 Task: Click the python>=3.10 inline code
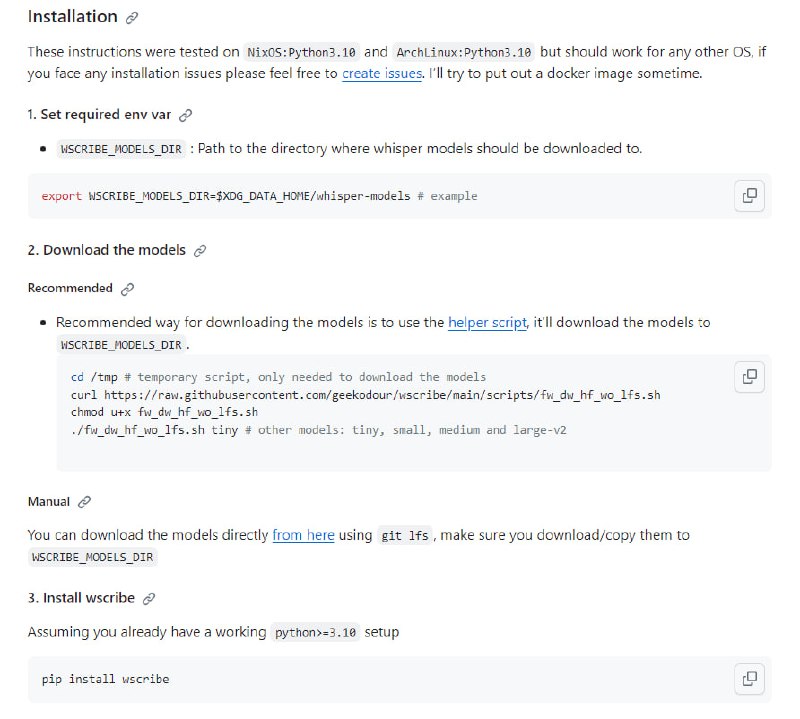click(314, 633)
